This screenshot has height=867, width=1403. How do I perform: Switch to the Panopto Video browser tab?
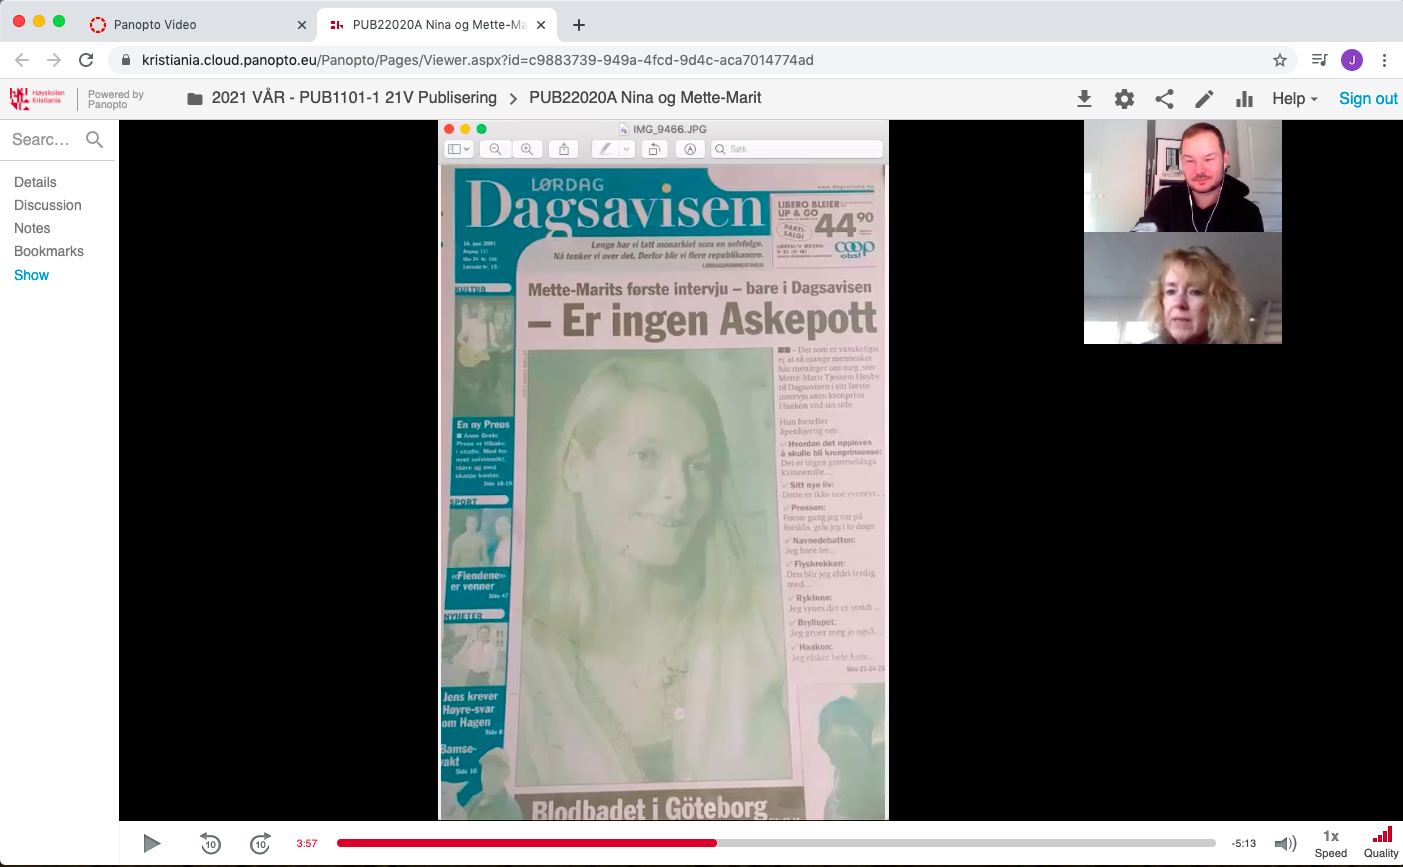(198, 24)
